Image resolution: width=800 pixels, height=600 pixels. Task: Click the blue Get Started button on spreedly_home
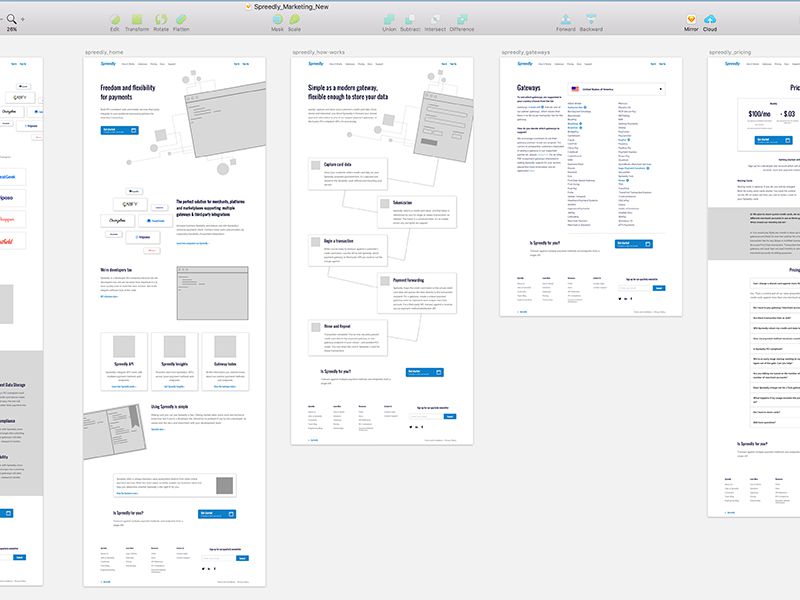point(121,130)
